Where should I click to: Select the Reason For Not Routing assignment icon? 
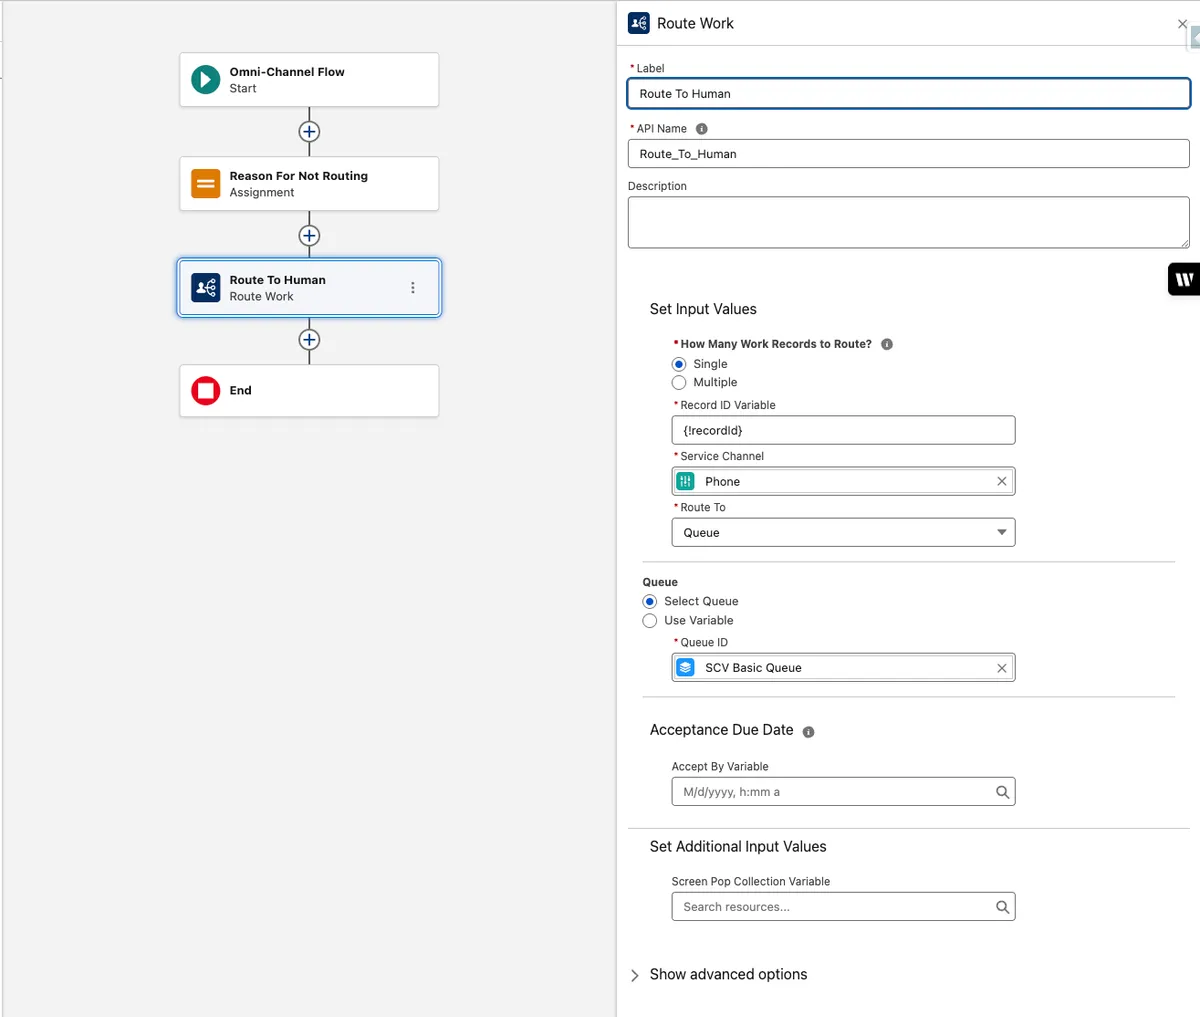click(206, 183)
